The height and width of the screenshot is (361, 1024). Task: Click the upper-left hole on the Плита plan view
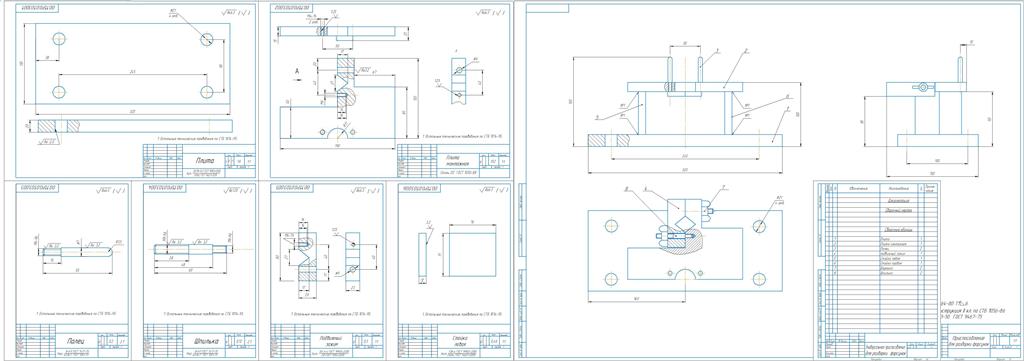point(59,38)
